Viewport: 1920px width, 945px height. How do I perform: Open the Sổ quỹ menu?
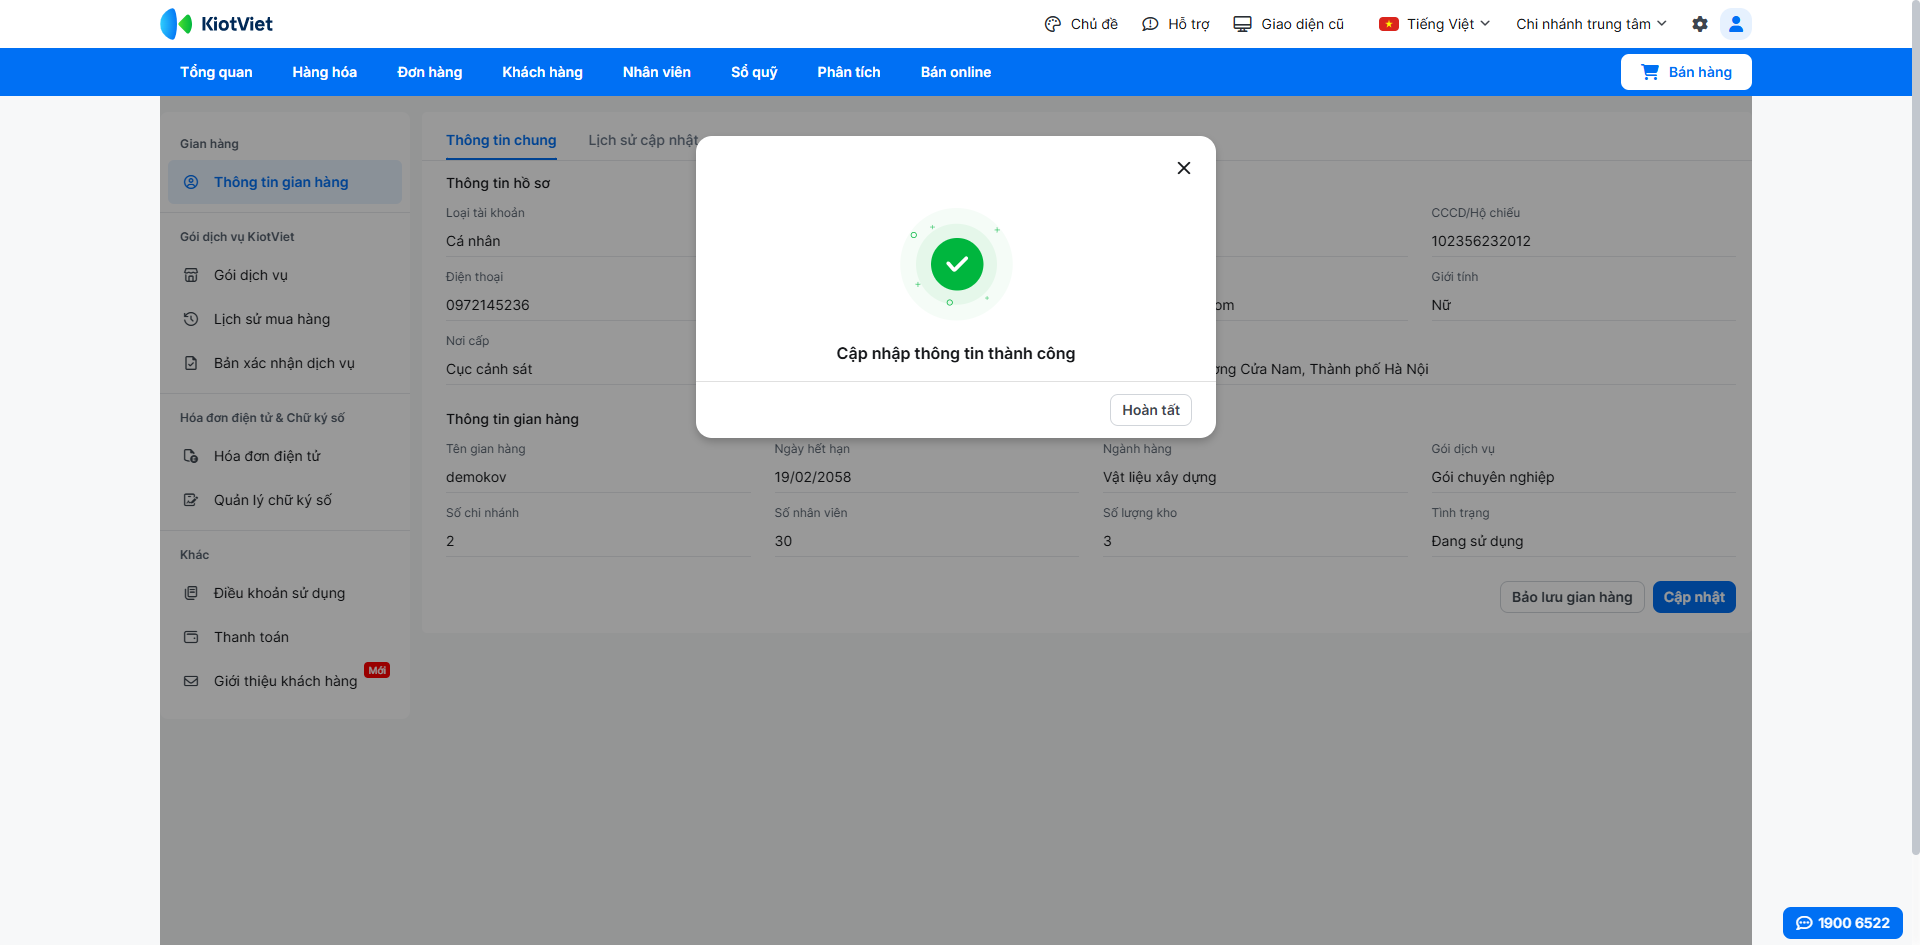(753, 72)
